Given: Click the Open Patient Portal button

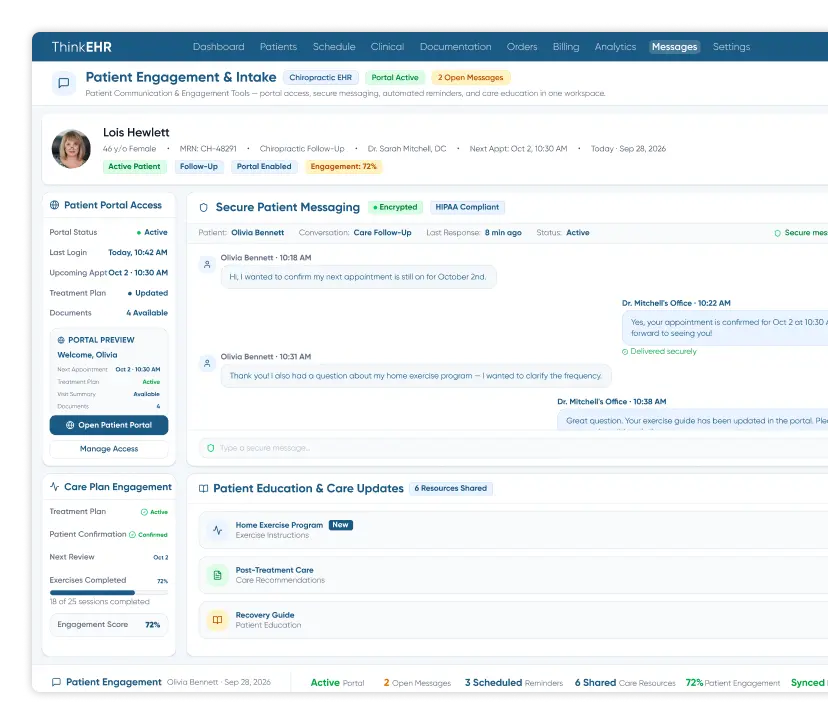Looking at the screenshot, I should click(109, 425).
